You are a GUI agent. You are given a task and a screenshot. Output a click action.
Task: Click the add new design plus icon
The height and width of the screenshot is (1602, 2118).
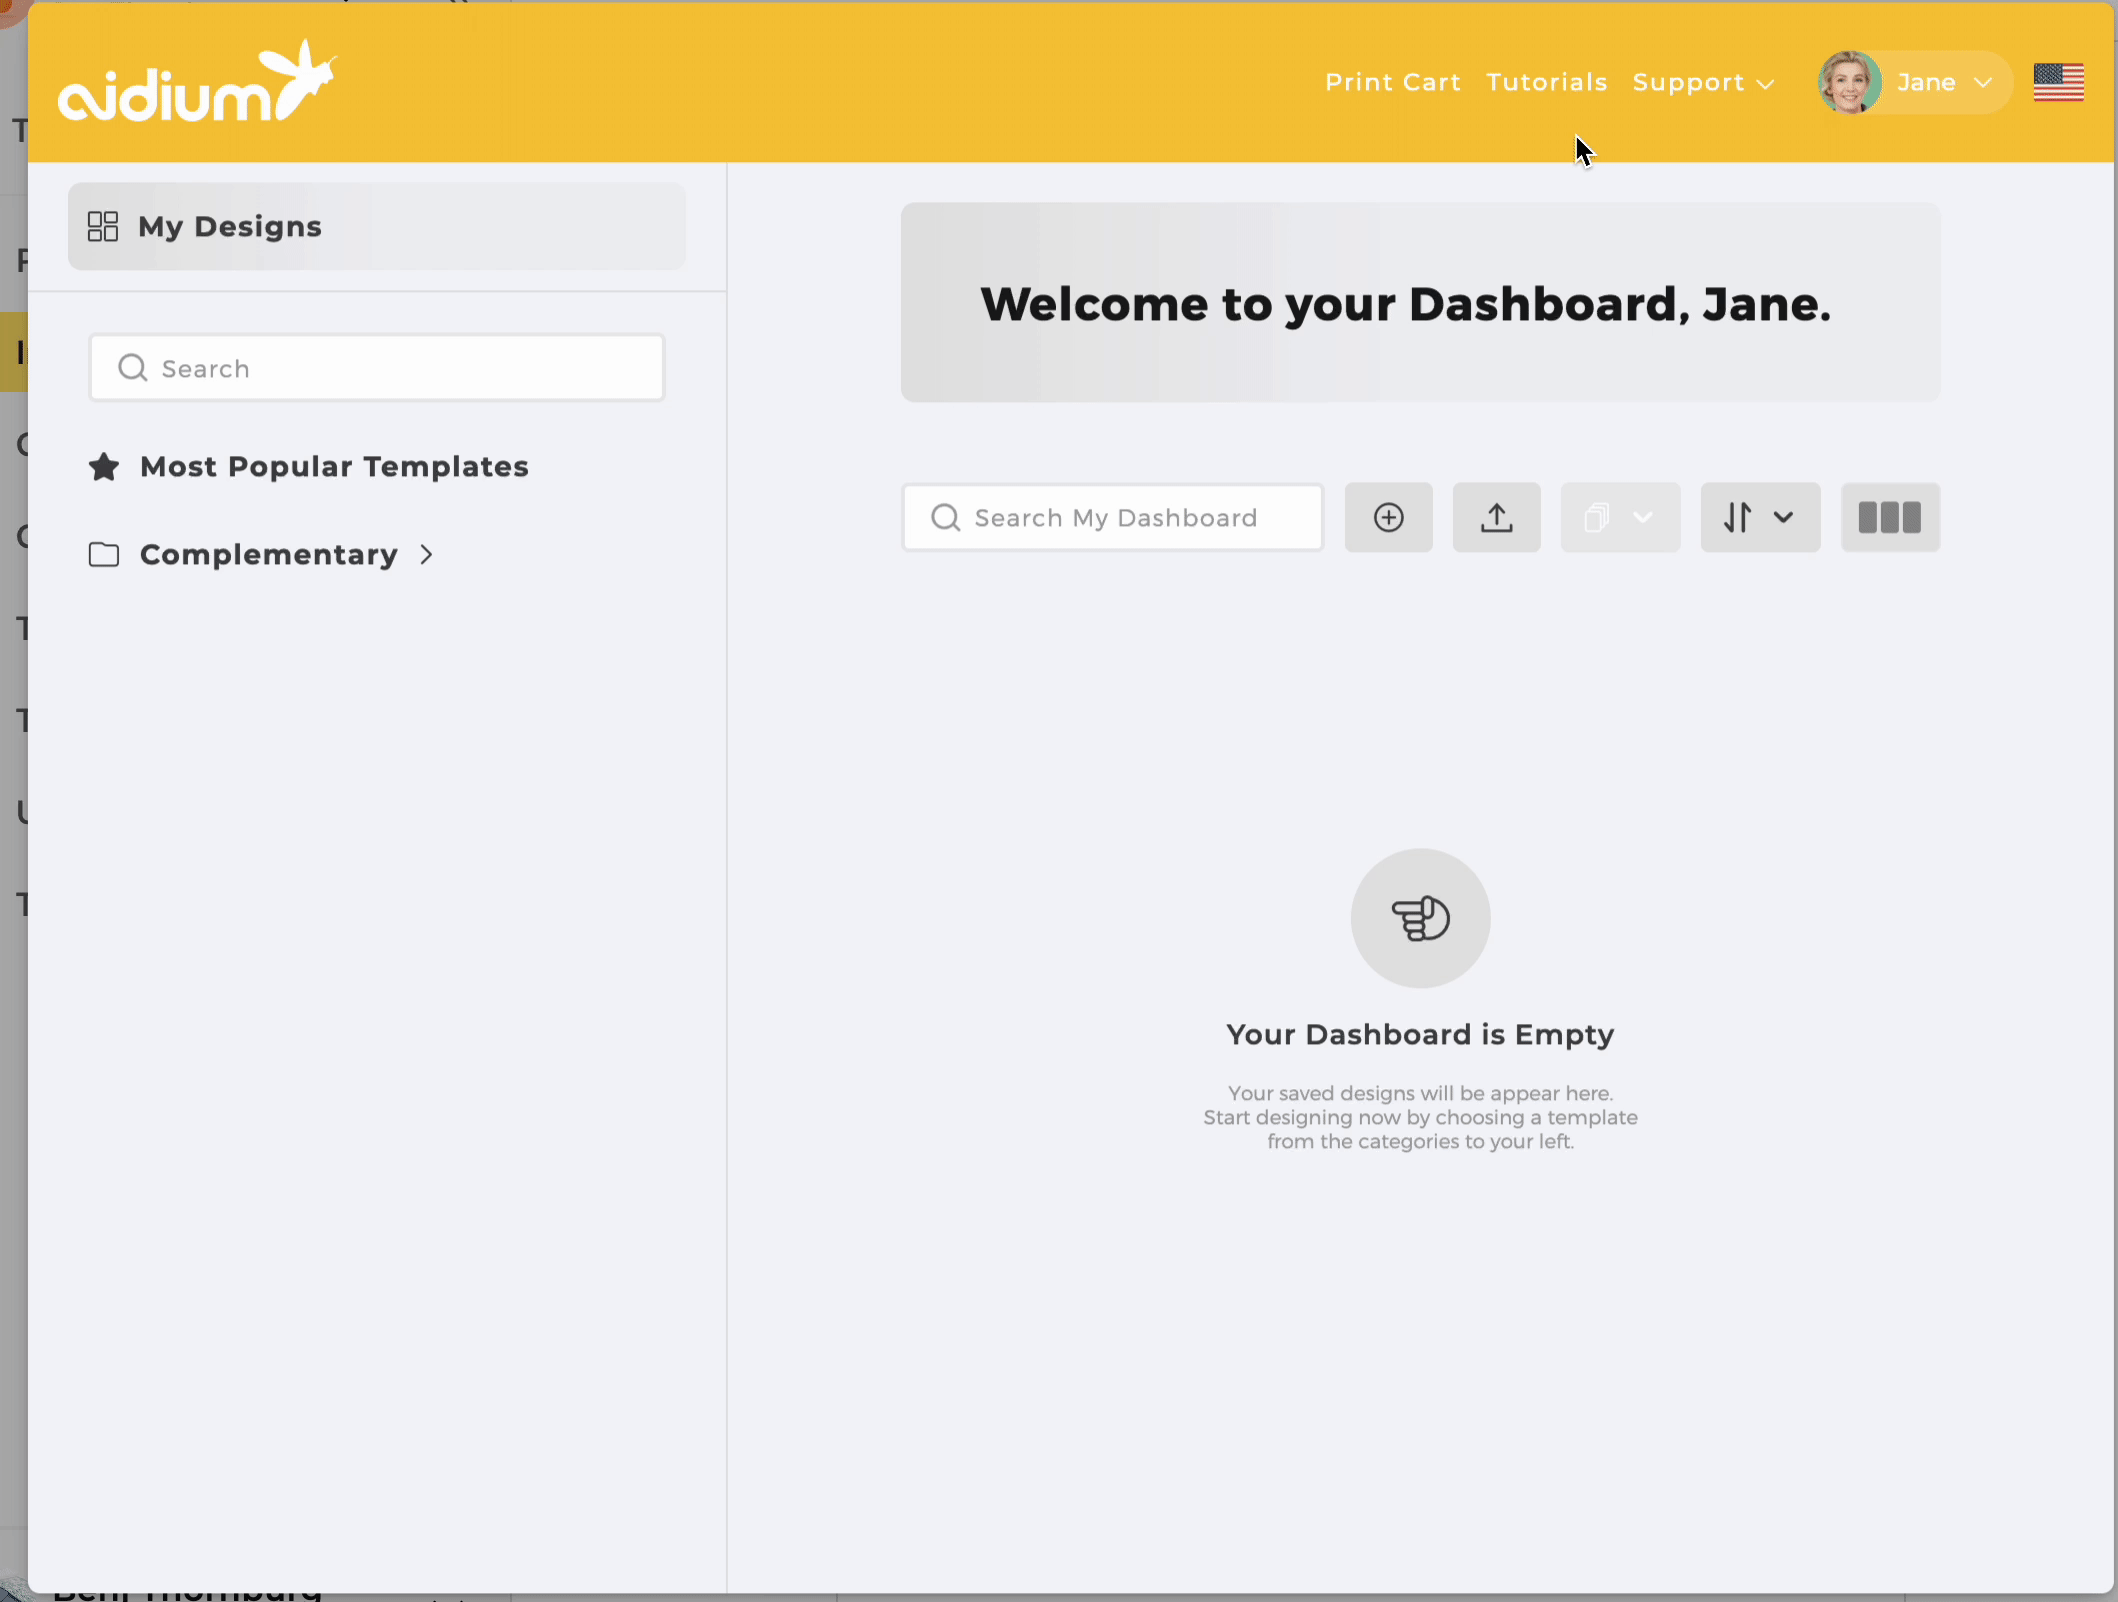pyautogui.click(x=1388, y=517)
